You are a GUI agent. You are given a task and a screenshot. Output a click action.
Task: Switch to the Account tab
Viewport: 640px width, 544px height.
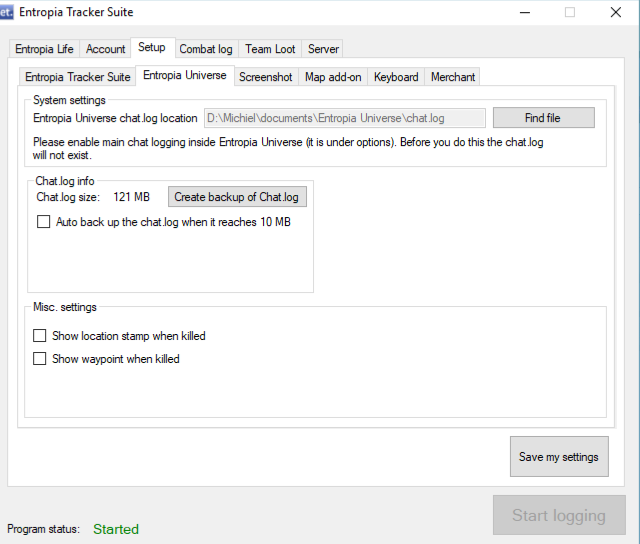click(105, 49)
